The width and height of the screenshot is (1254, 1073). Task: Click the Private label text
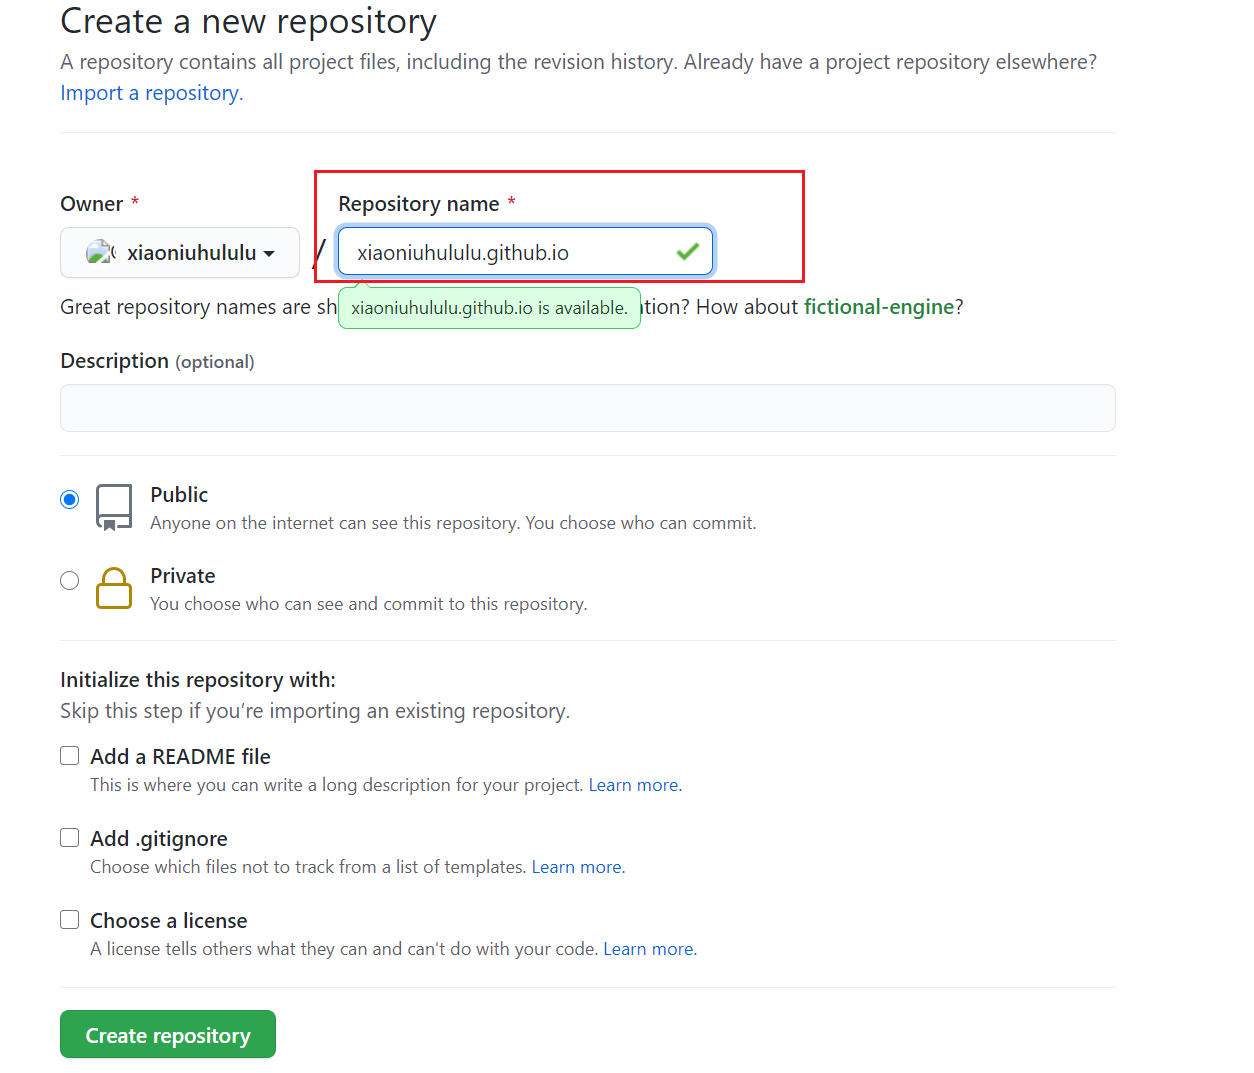pos(183,576)
